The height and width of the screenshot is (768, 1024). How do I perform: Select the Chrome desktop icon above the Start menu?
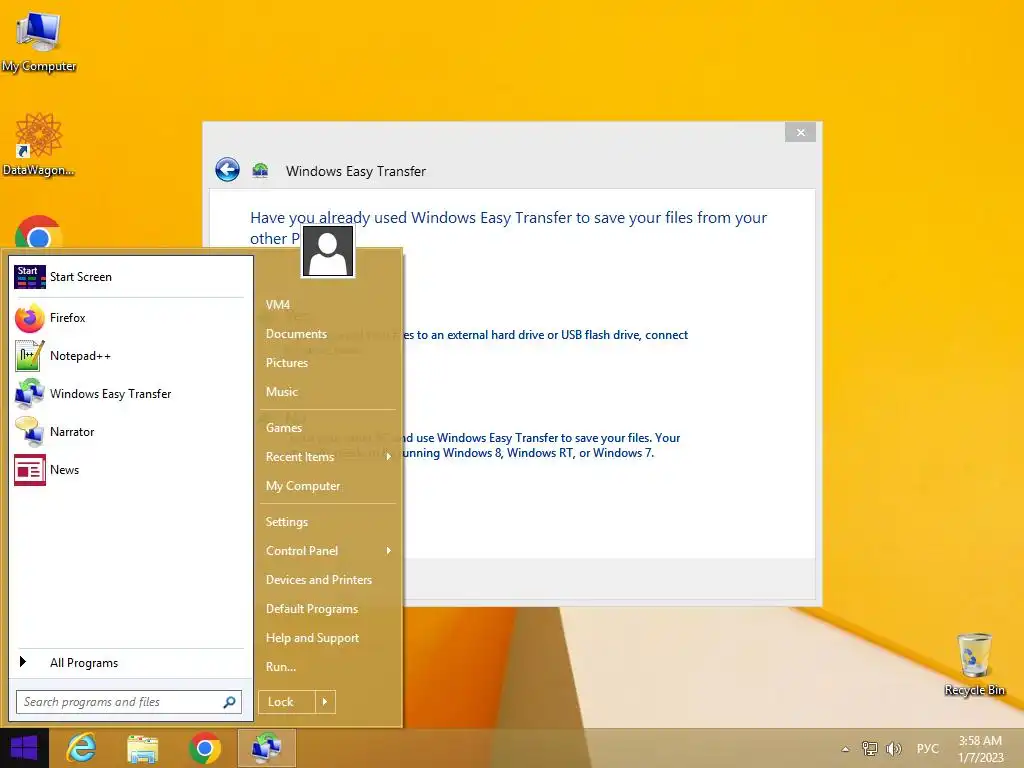click(39, 232)
